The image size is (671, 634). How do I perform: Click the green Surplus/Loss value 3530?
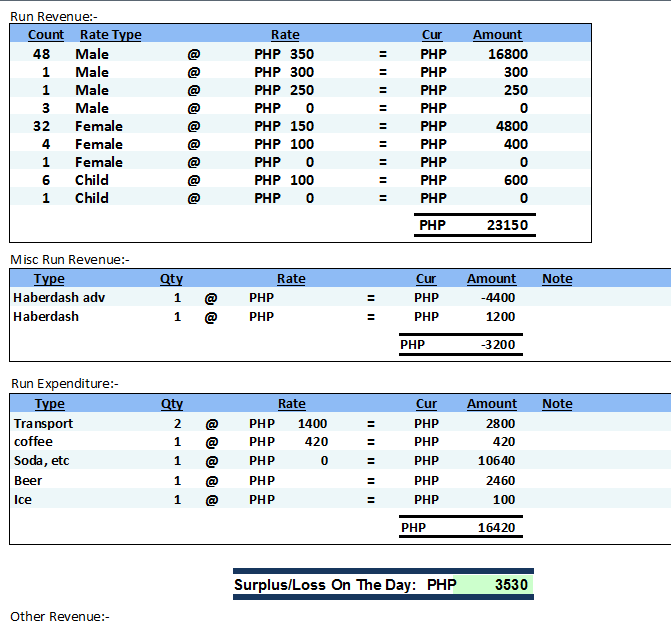[x=510, y=585]
